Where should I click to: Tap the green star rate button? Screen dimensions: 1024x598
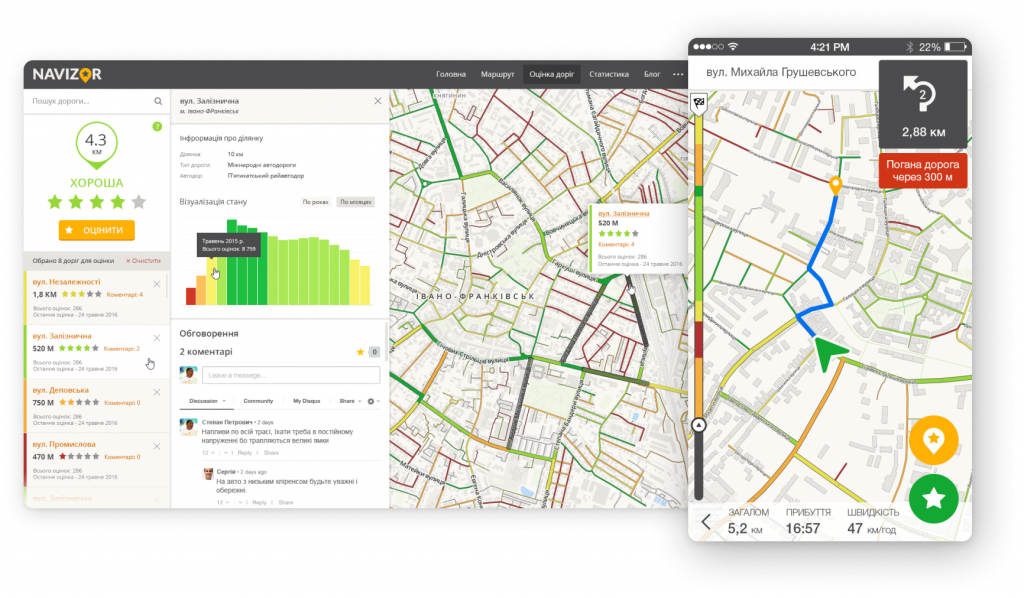933,498
